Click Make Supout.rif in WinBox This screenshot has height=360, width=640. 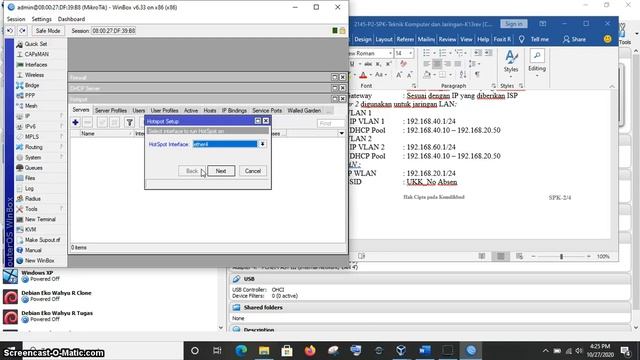42,240
